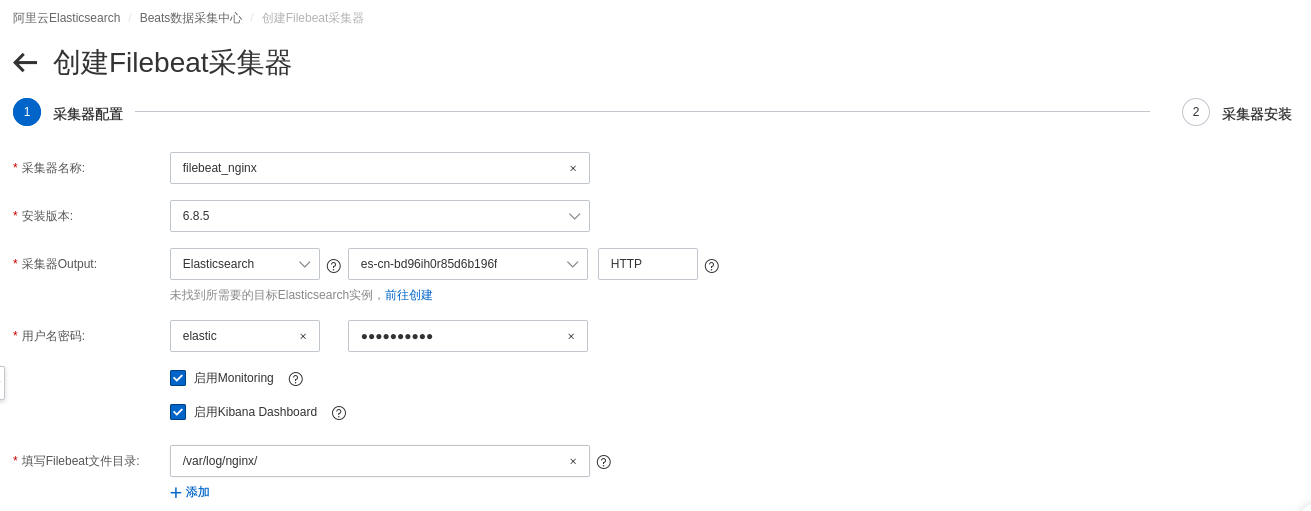Viewport: 1311px width, 511px height.
Task: Clear the /var/log/nginx/ path with its x icon
Action: (x=573, y=461)
